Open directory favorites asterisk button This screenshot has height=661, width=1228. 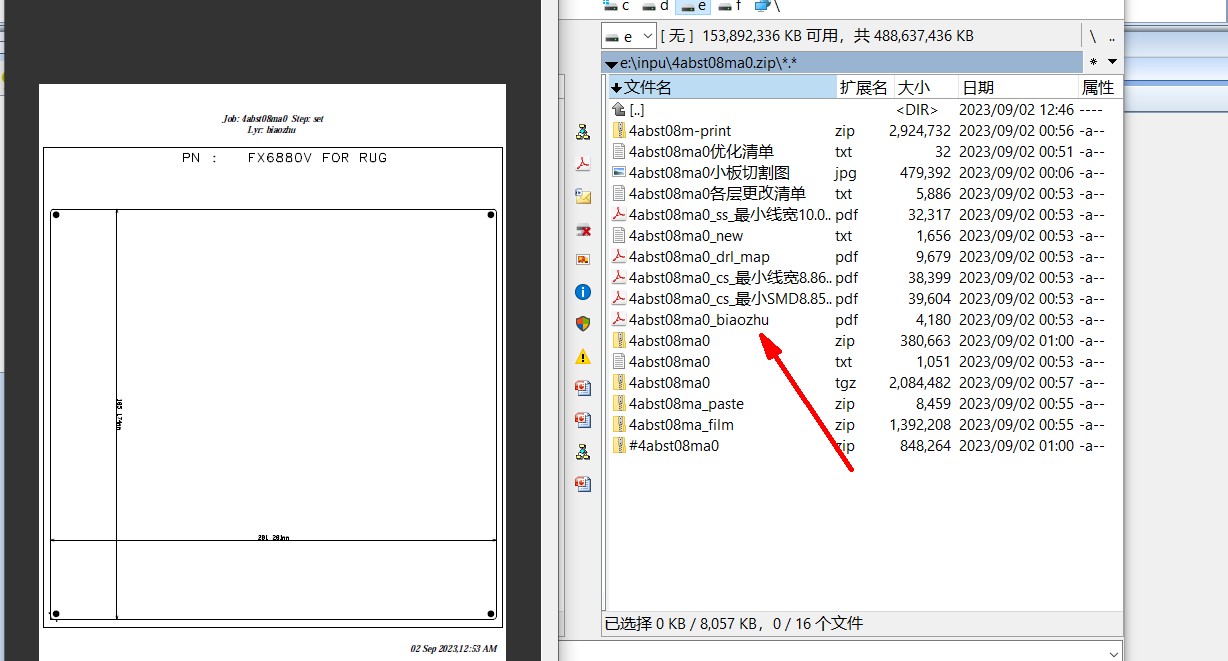coord(1094,62)
